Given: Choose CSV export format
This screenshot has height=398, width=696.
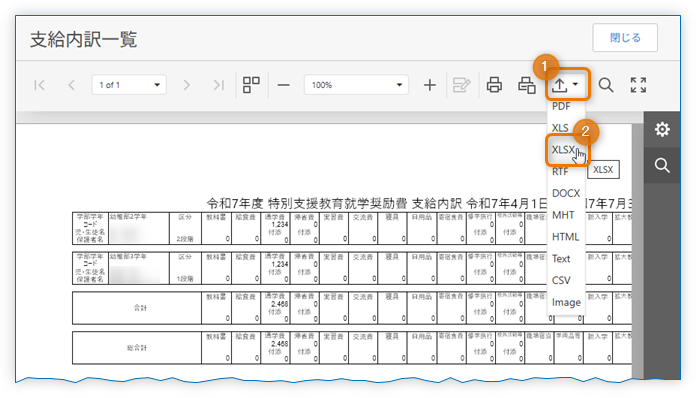Looking at the screenshot, I should point(561,280).
